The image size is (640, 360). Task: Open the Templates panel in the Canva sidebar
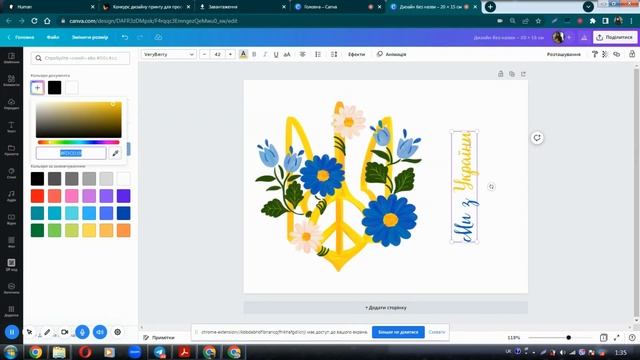coord(11,58)
